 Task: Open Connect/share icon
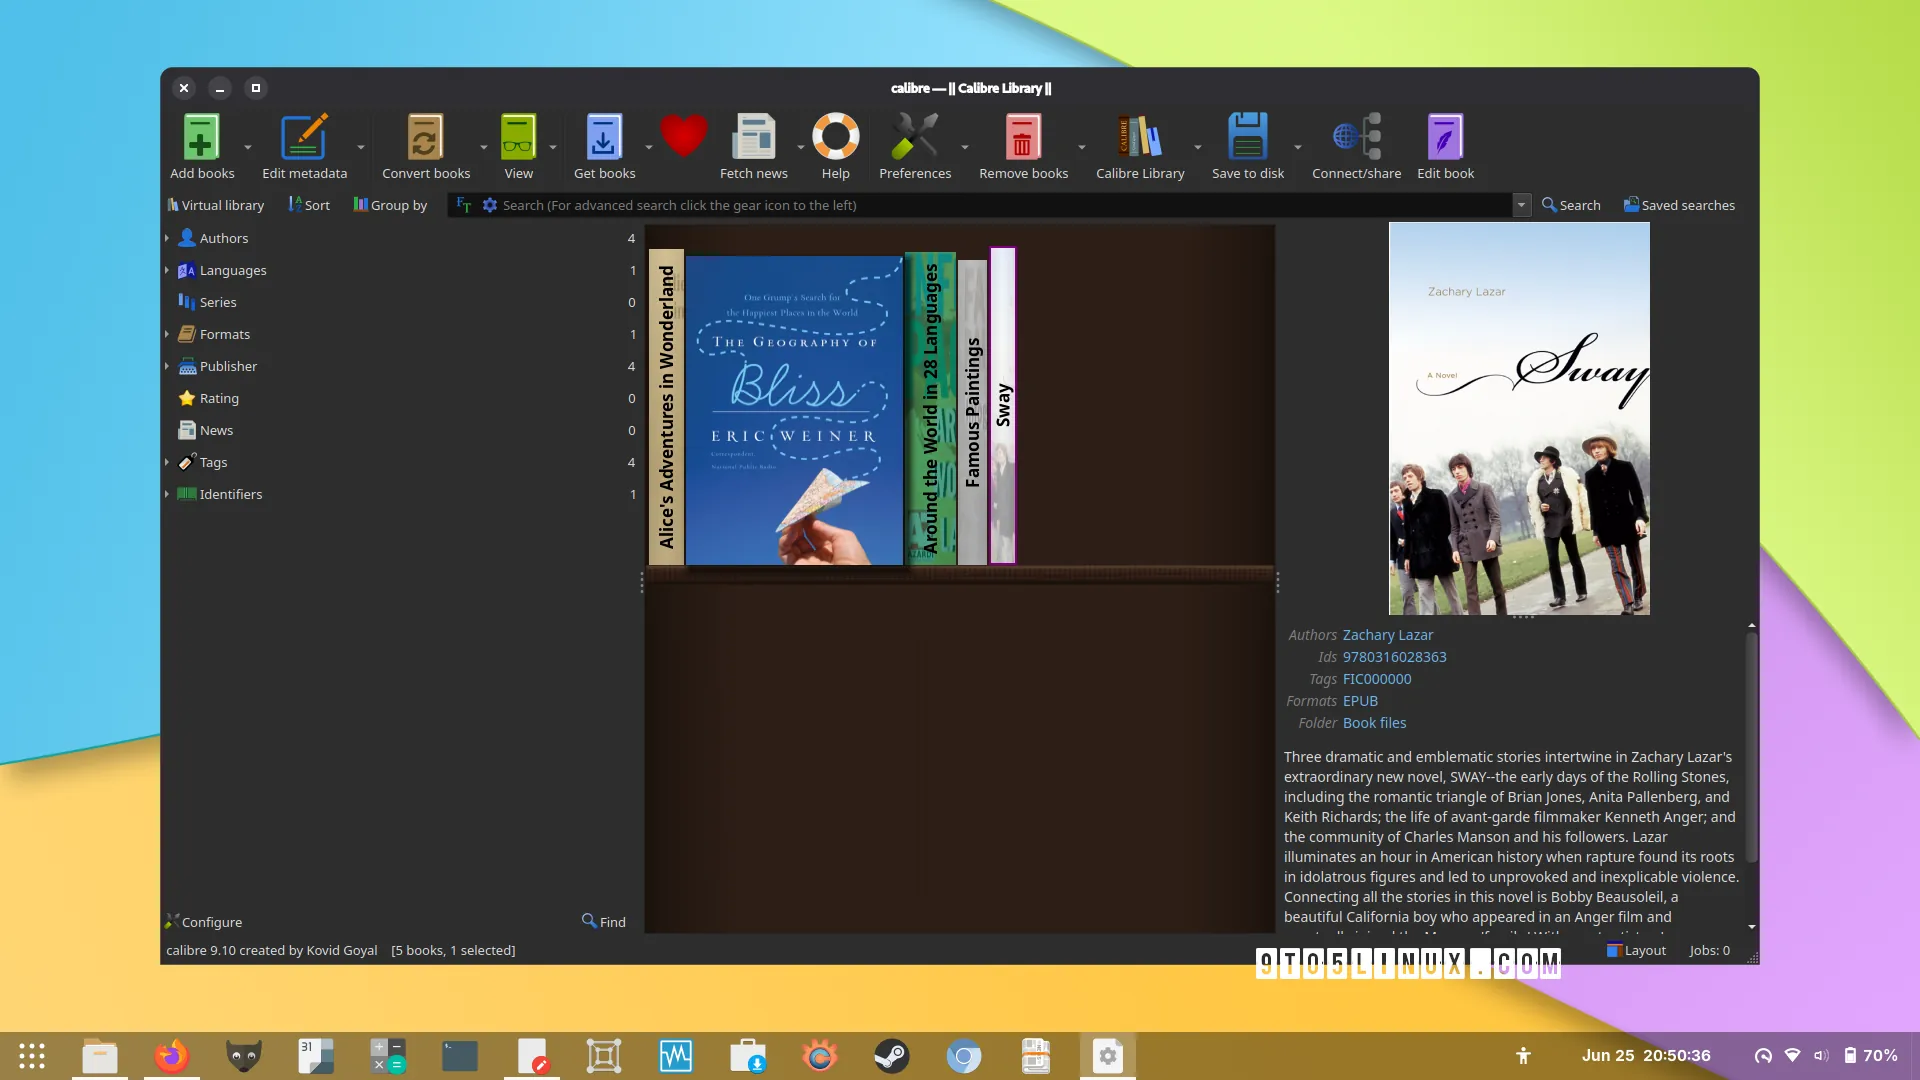tap(1357, 137)
